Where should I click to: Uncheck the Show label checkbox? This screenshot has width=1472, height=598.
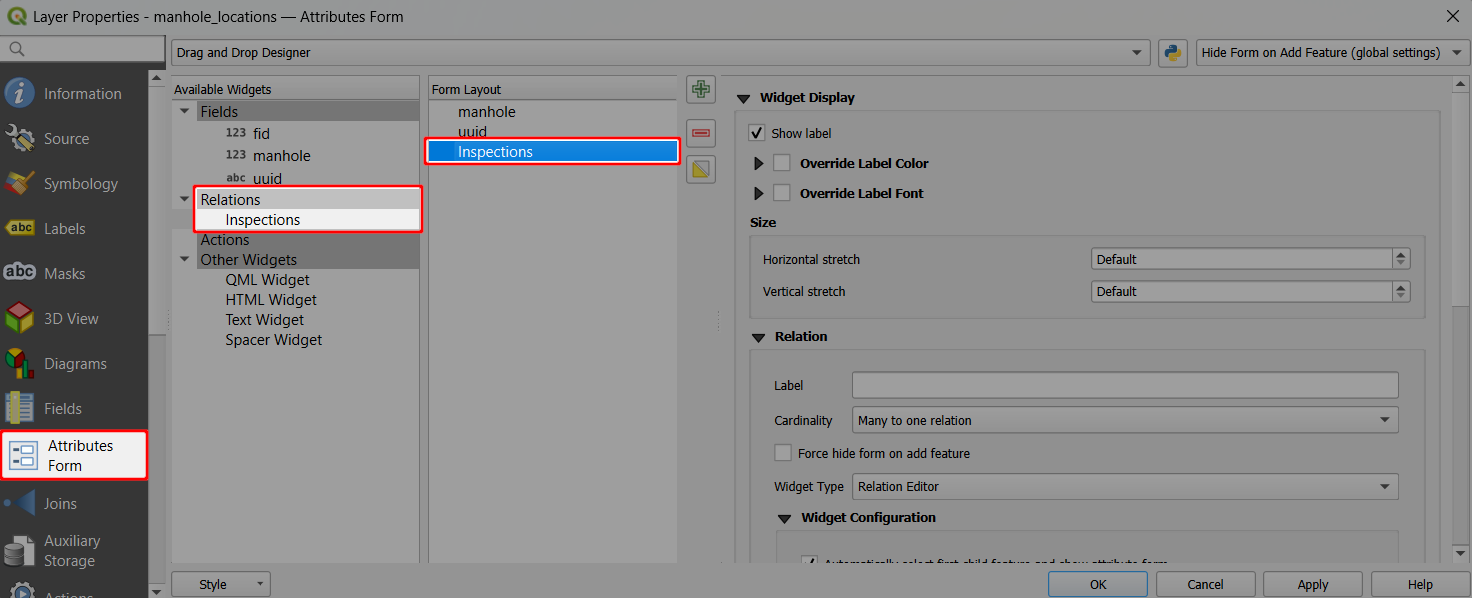coord(755,132)
